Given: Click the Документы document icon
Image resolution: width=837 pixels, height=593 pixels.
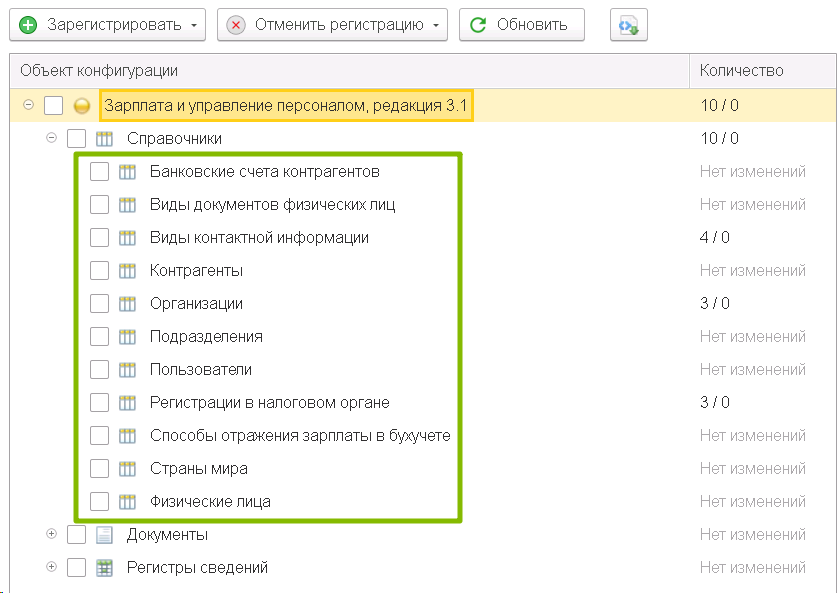Looking at the screenshot, I should [104, 535].
